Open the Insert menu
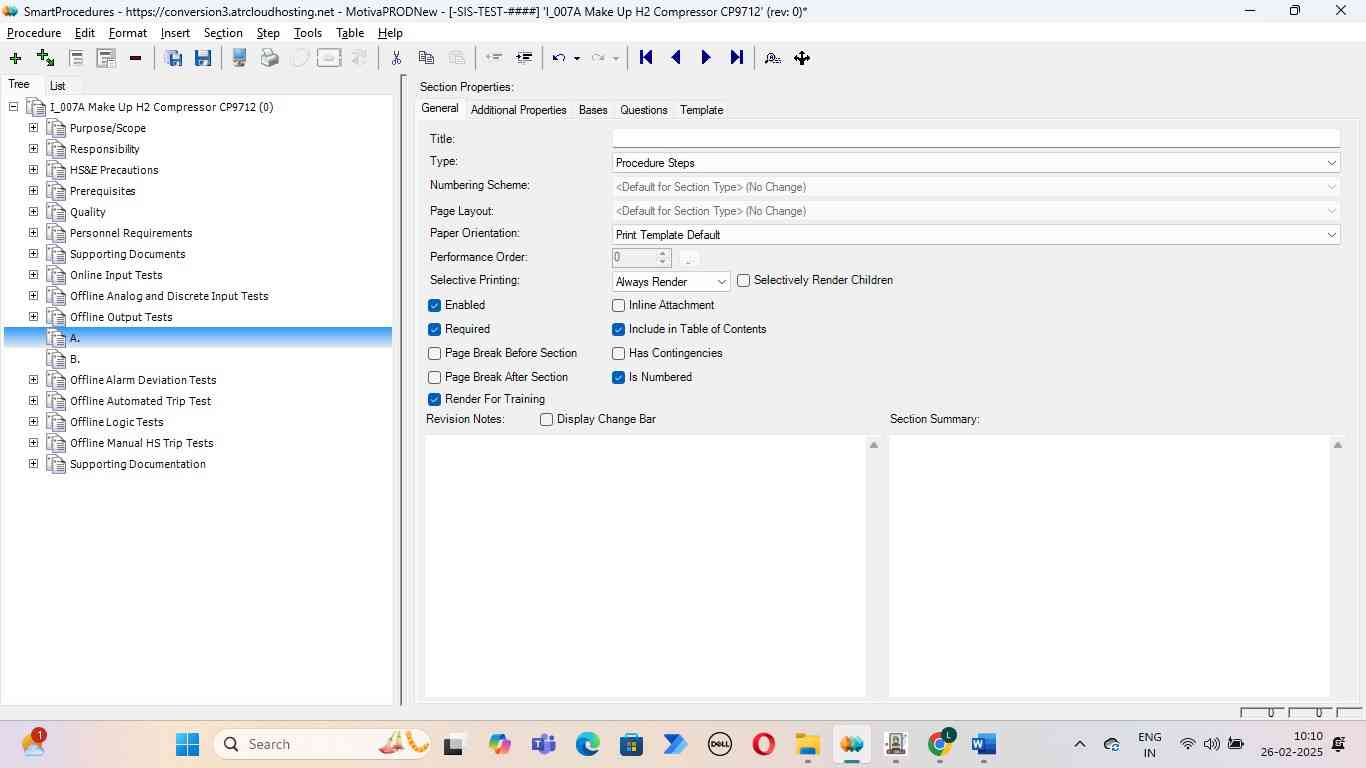 click(175, 33)
